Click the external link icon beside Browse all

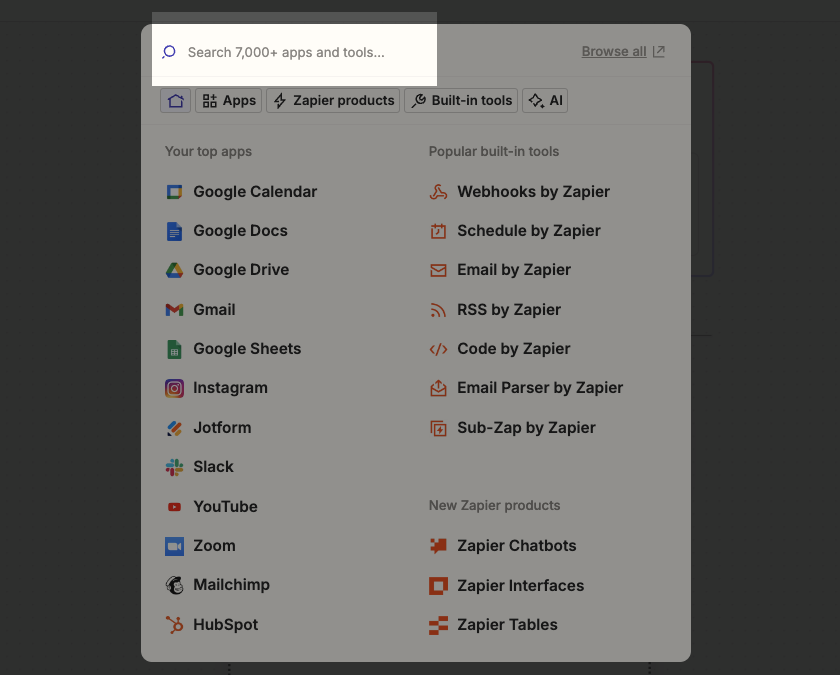[x=658, y=51]
